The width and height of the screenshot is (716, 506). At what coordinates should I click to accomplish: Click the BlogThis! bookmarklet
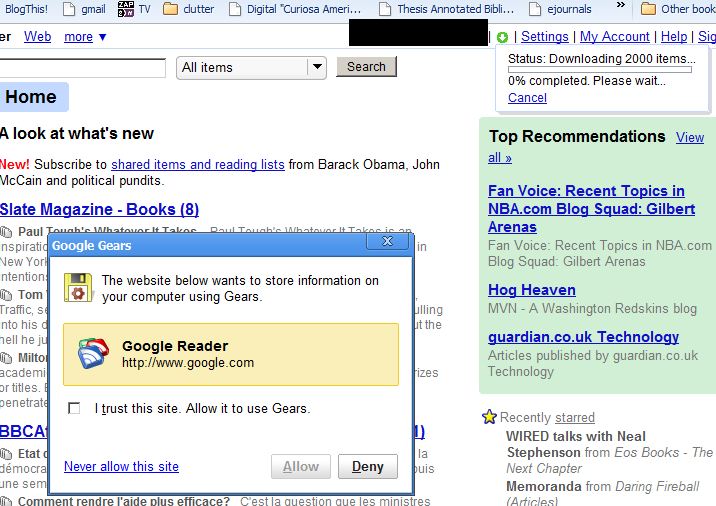tap(25, 9)
